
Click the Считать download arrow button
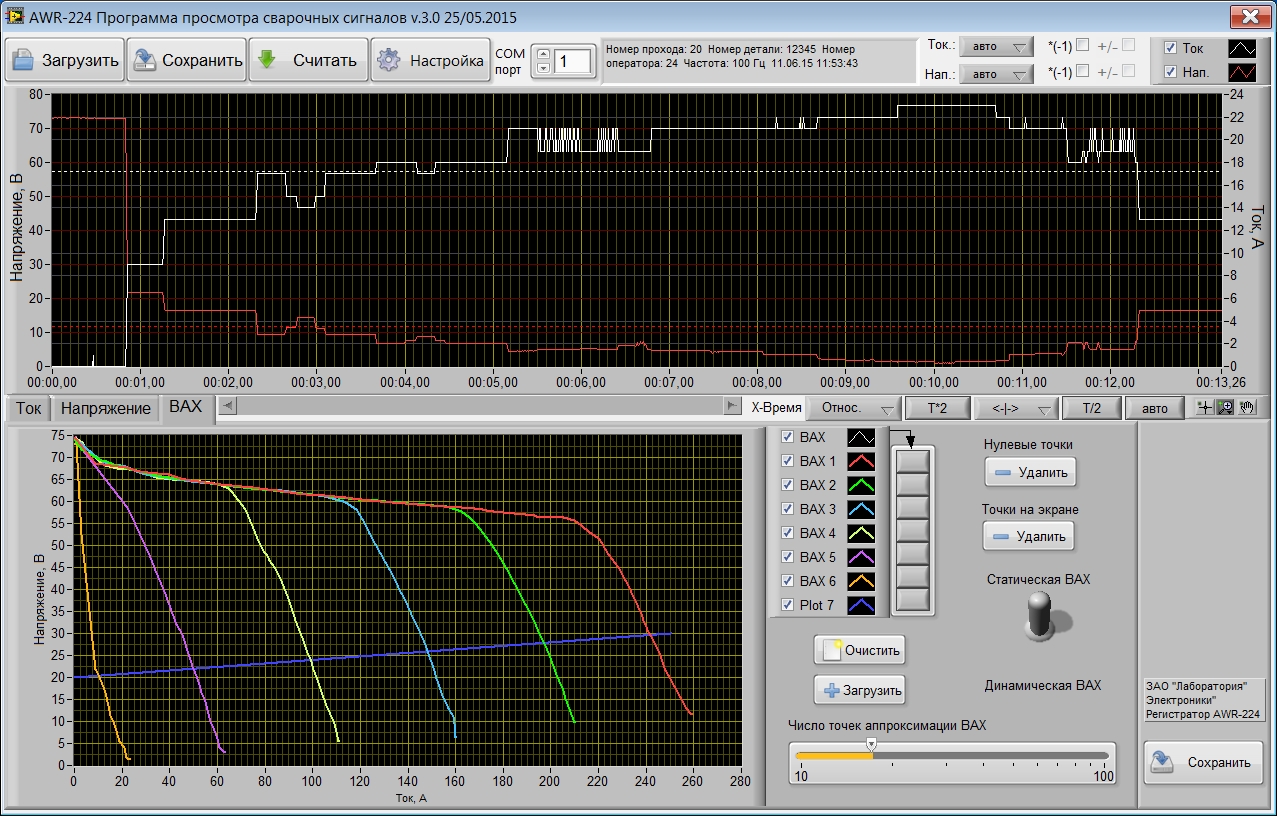click(x=308, y=60)
